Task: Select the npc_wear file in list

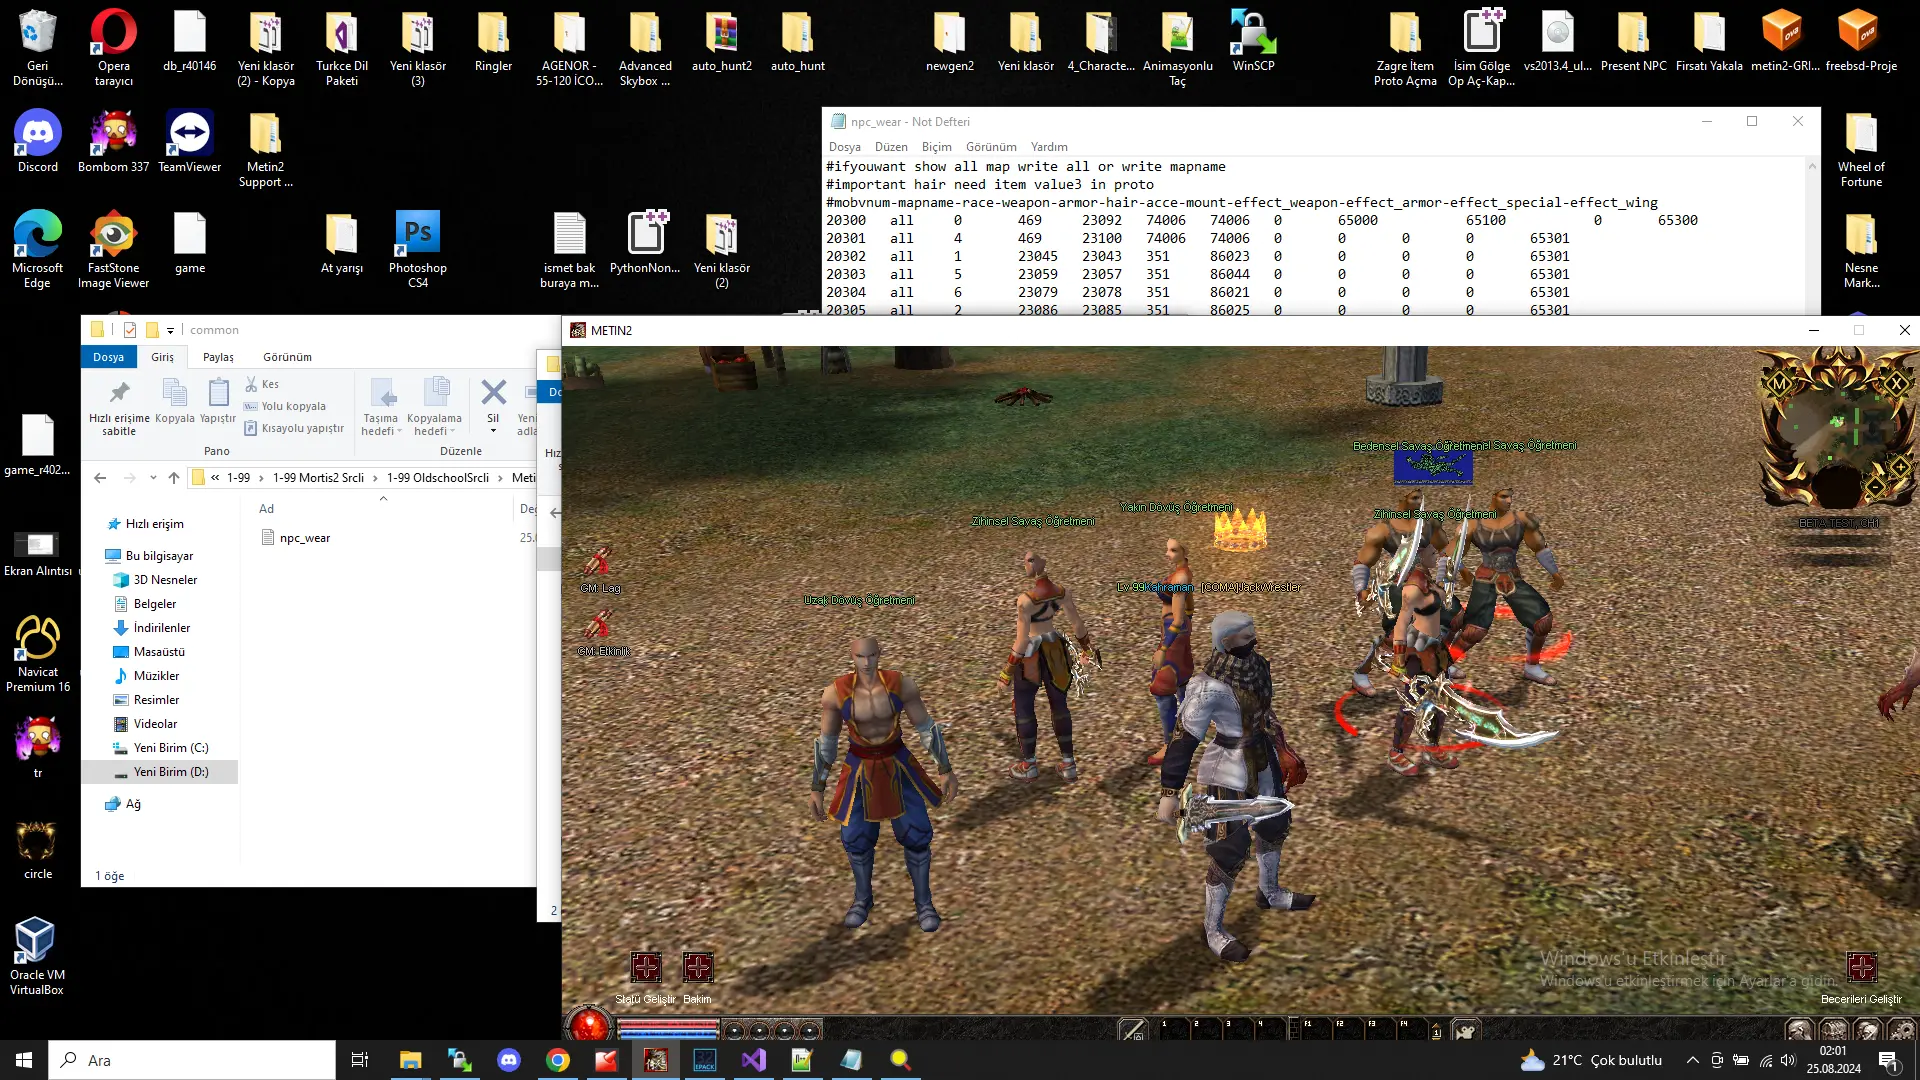Action: click(304, 538)
